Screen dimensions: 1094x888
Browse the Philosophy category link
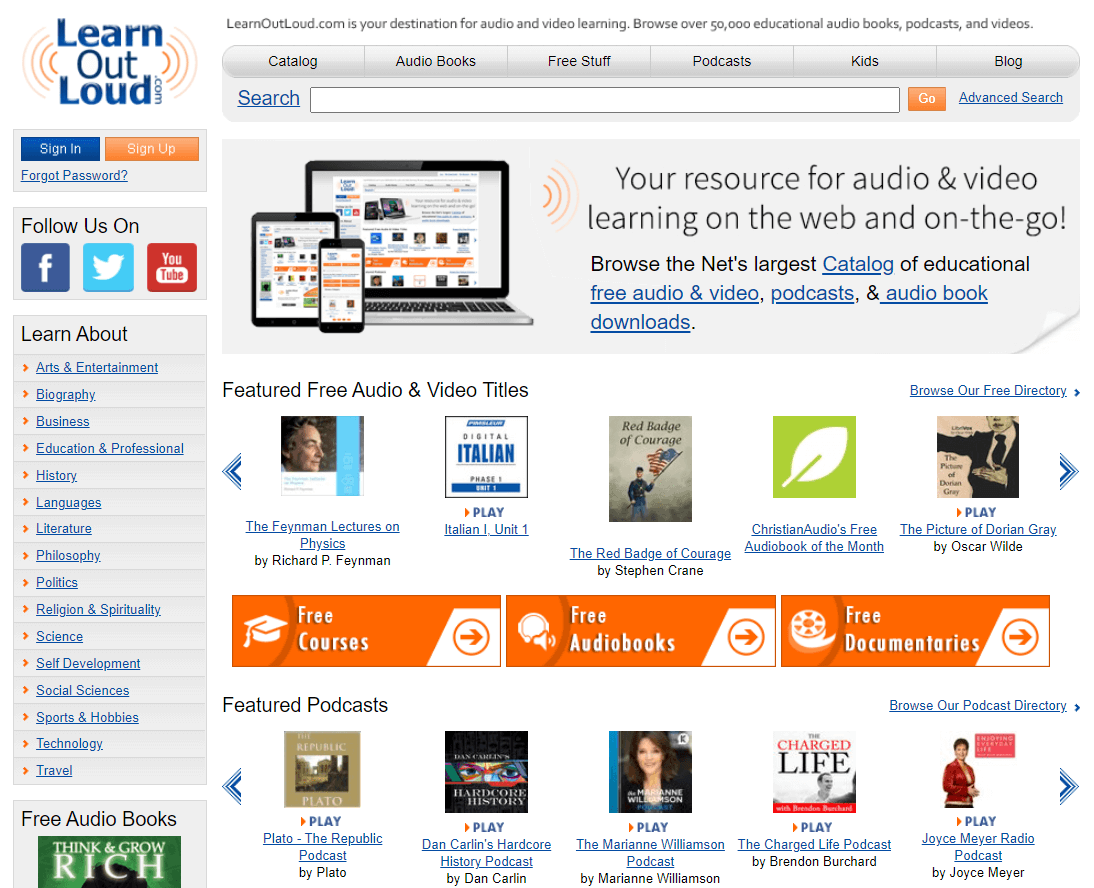click(68, 555)
